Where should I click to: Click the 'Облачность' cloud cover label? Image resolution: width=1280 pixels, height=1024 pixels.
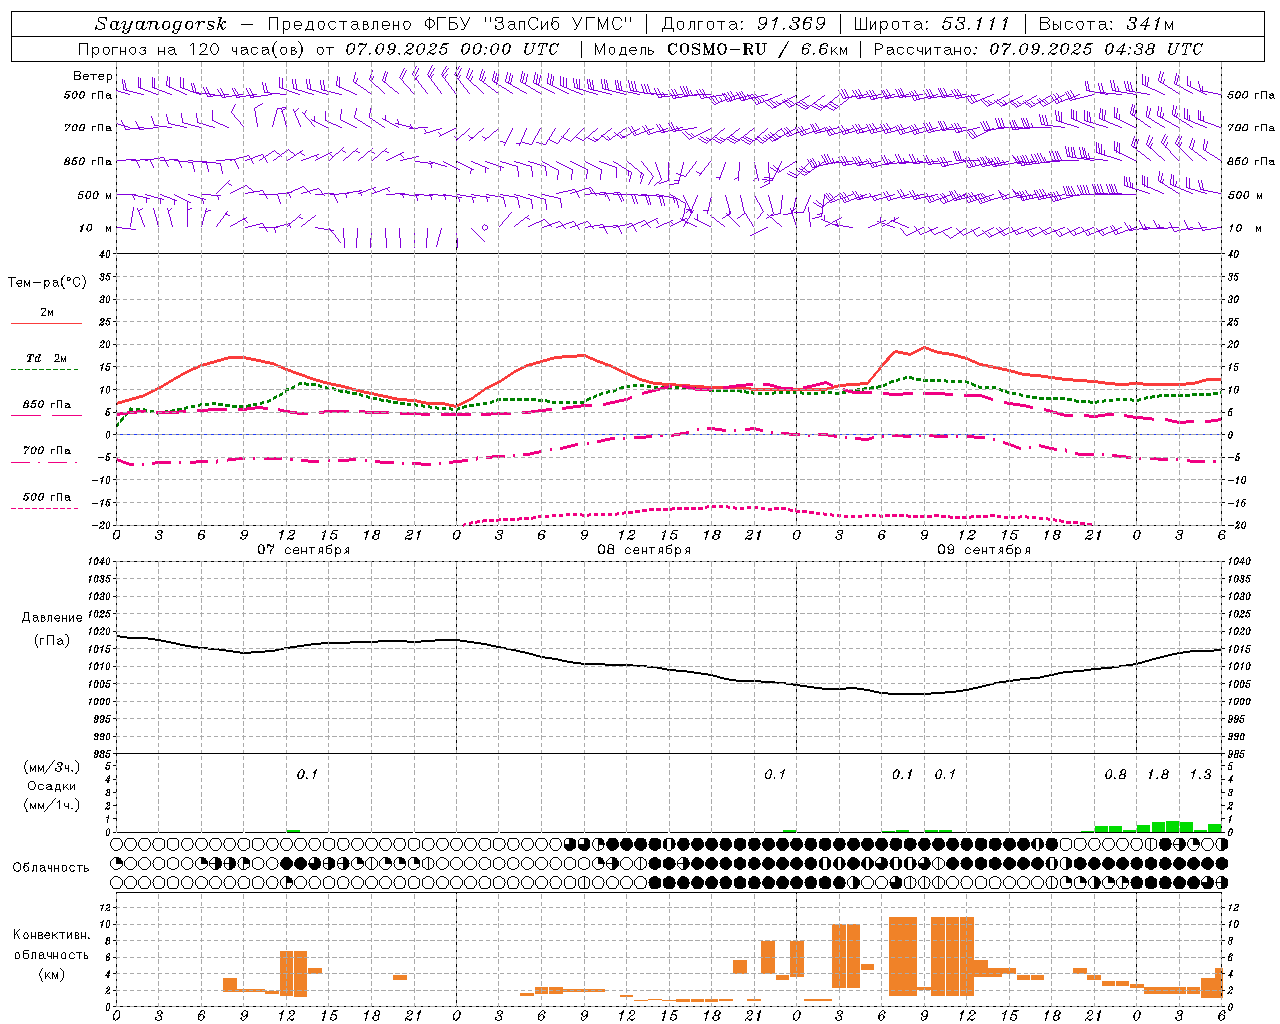(x=51, y=868)
